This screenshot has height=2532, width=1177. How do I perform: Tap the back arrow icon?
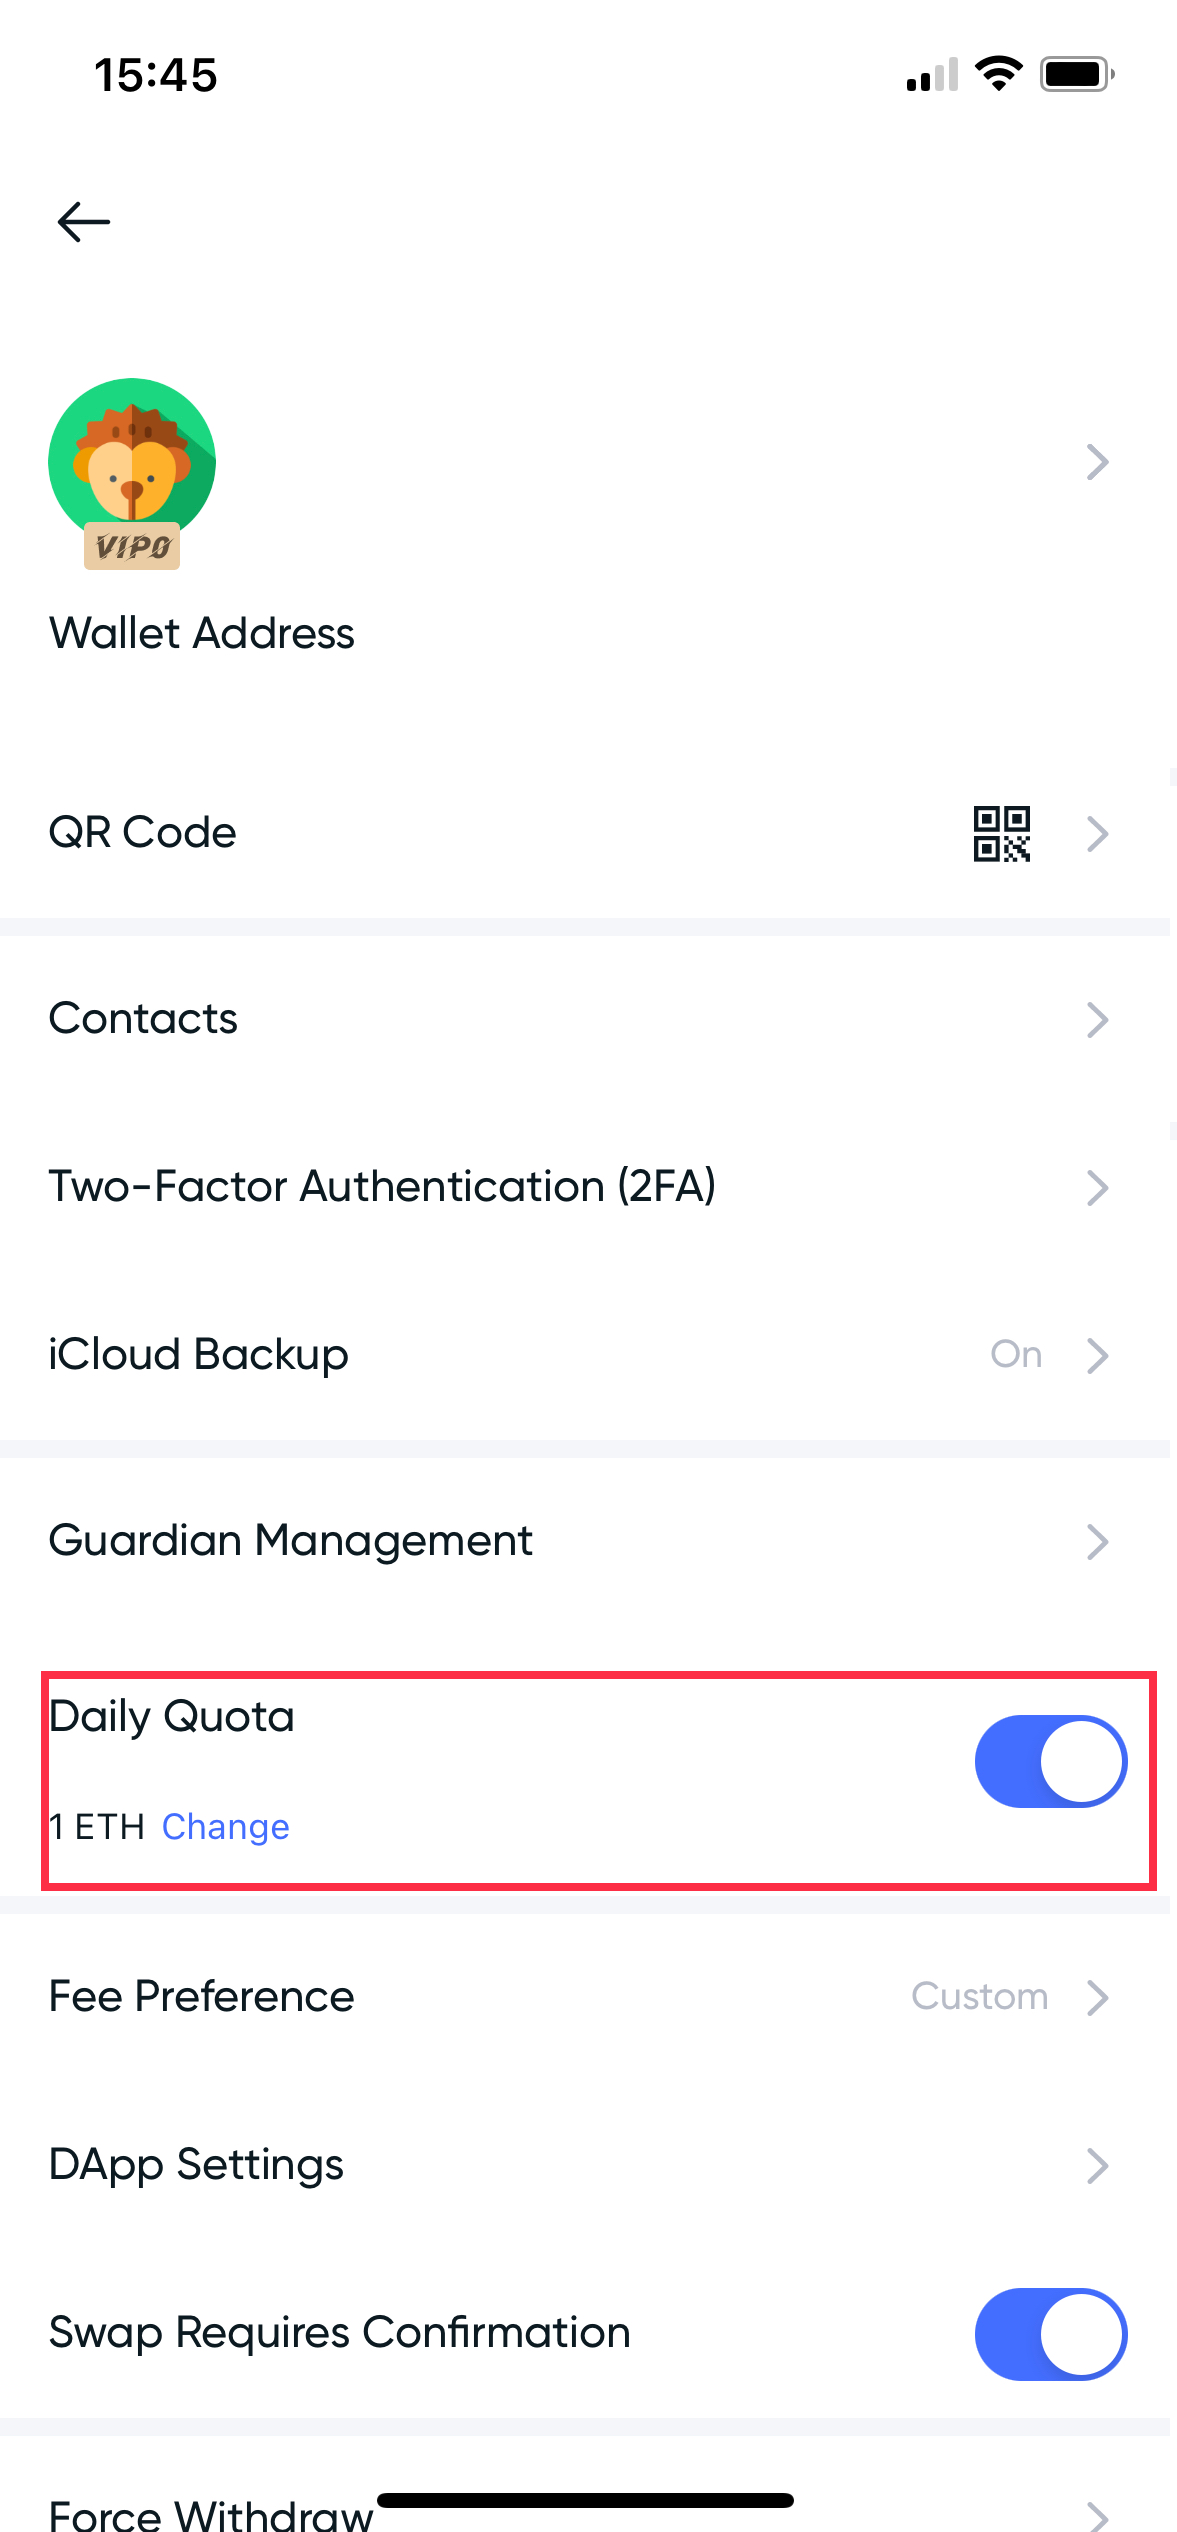pyautogui.click(x=84, y=222)
